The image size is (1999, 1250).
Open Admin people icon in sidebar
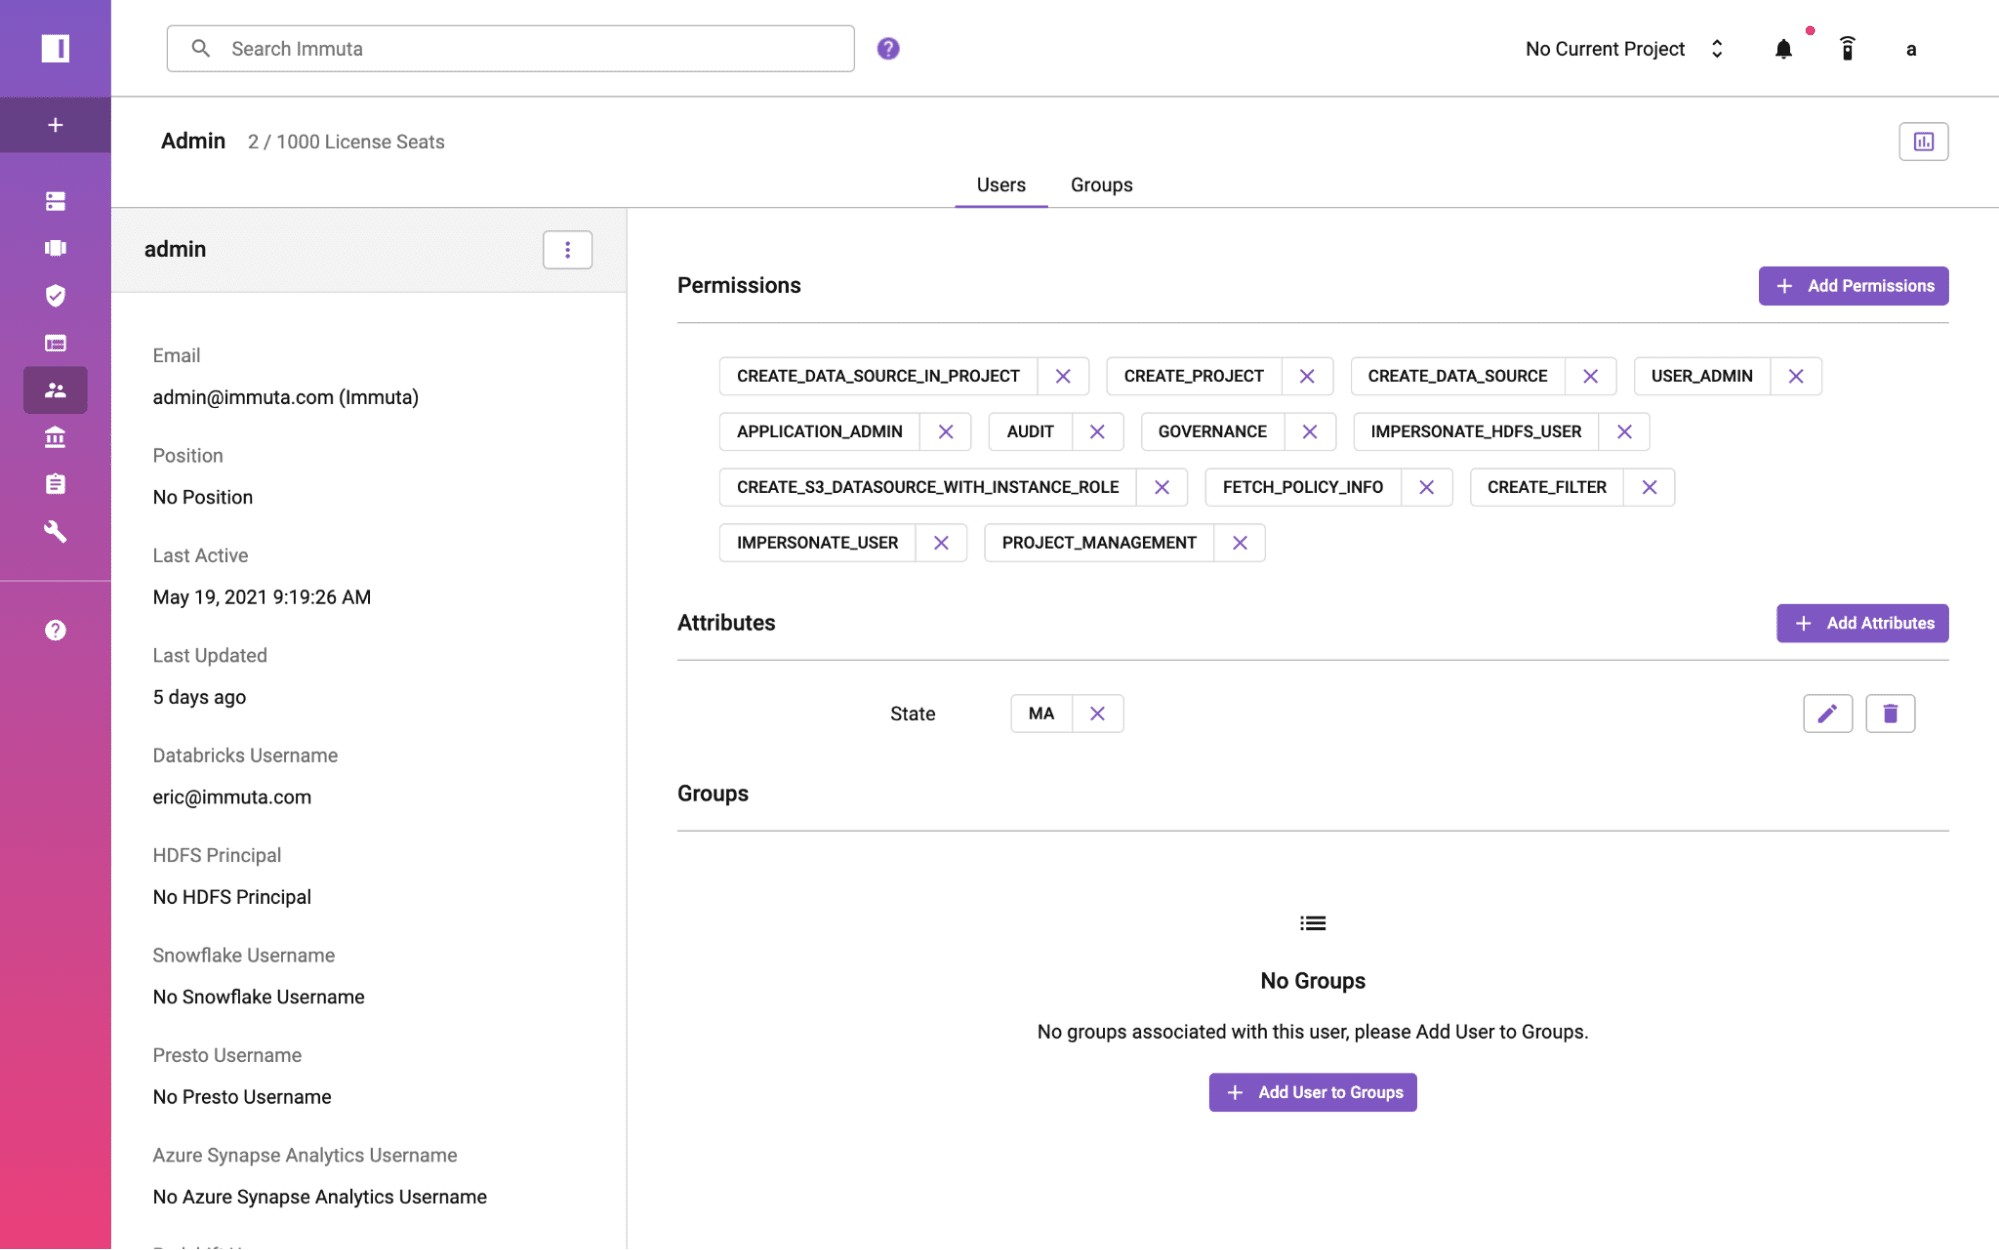tap(55, 390)
